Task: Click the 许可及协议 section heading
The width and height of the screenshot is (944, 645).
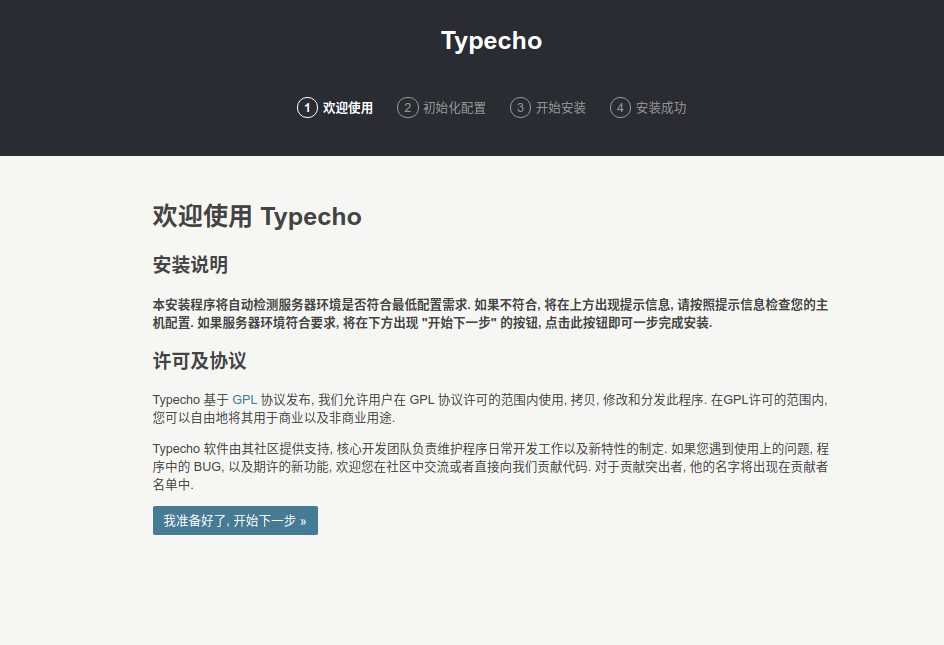Action: (x=199, y=361)
